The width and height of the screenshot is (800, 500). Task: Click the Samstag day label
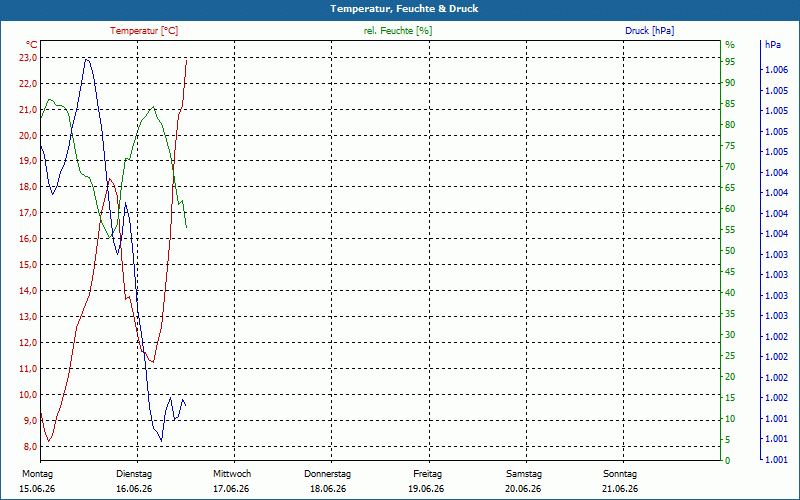[x=523, y=474]
